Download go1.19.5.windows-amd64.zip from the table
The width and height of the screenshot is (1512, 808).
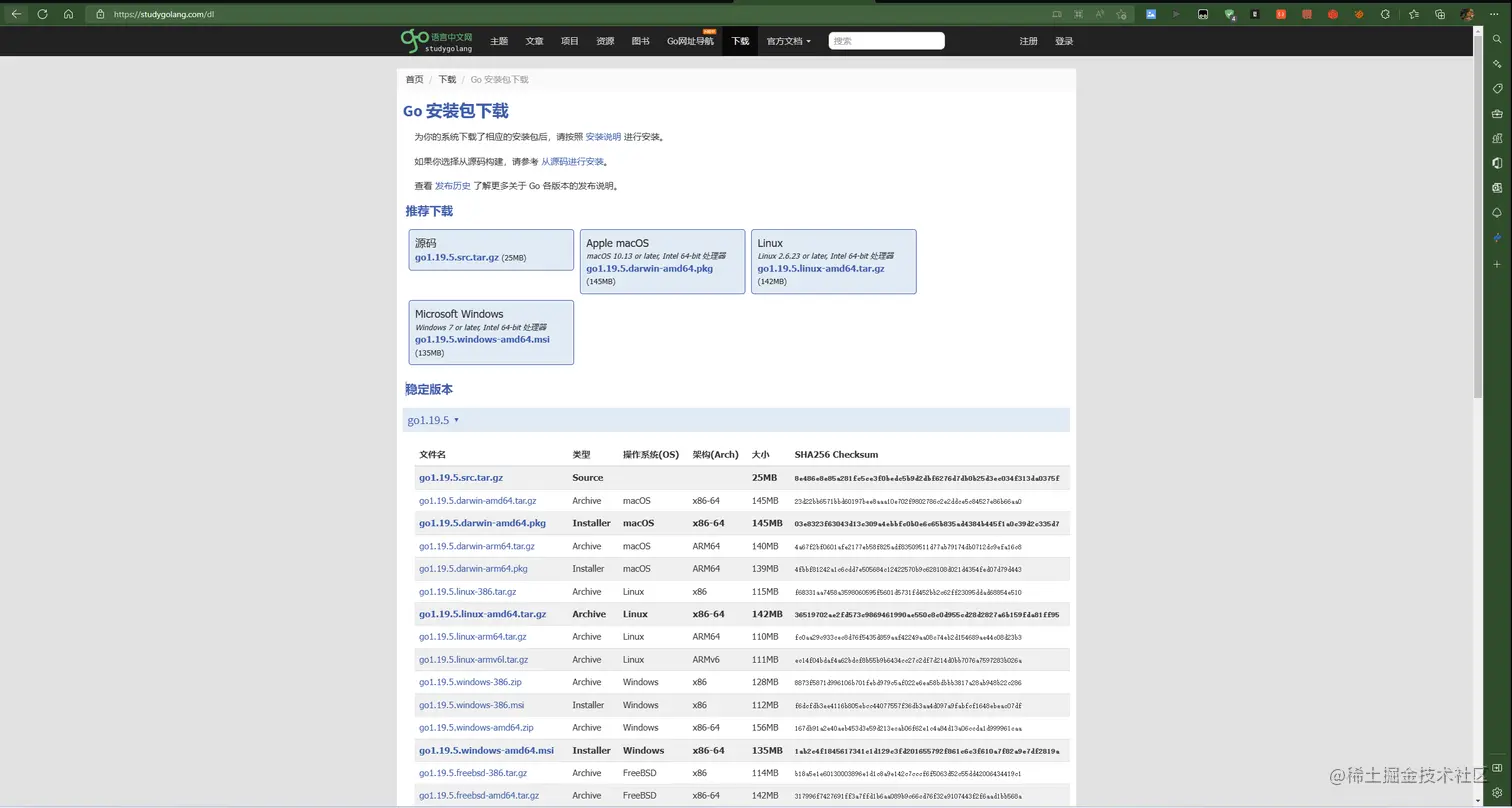(x=476, y=728)
